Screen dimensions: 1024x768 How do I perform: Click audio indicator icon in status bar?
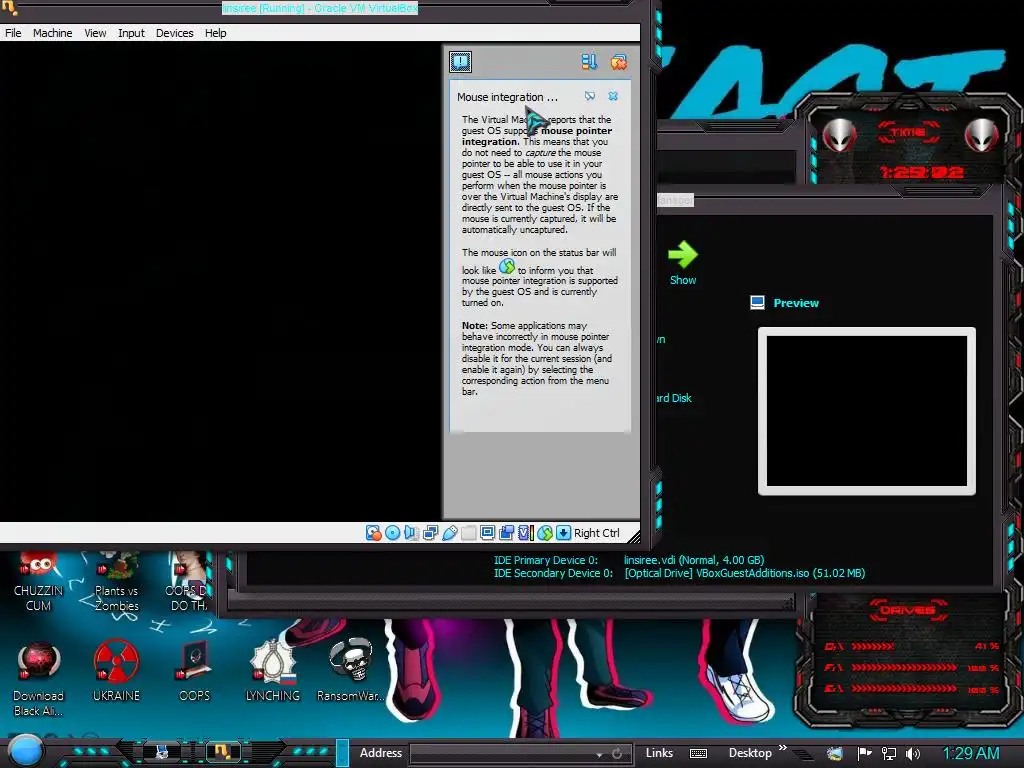pos(411,533)
